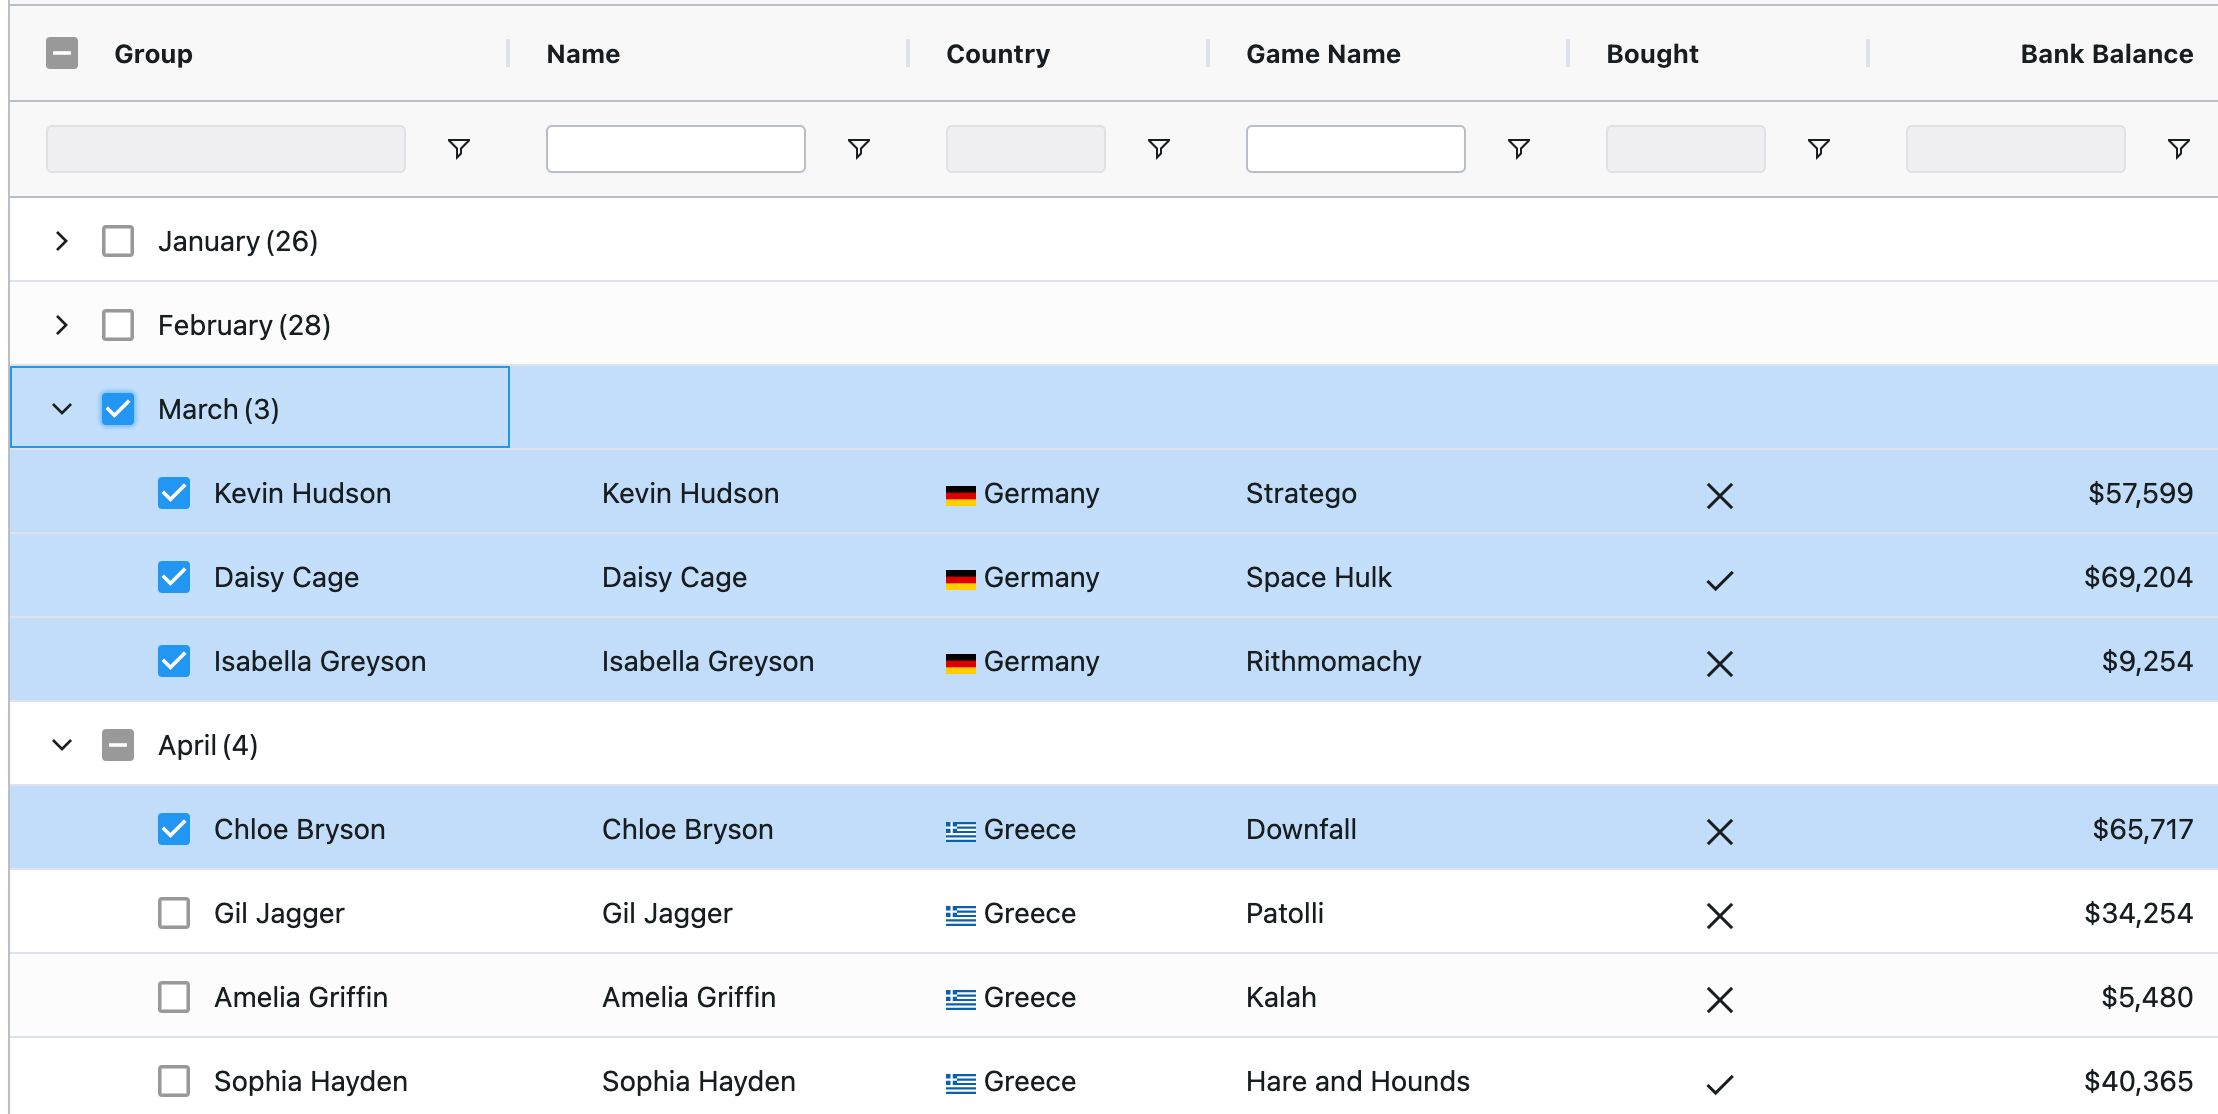Uncheck the Chloe Bryson row checkbox
The width and height of the screenshot is (2218, 1114).
click(x=174, y=829)
